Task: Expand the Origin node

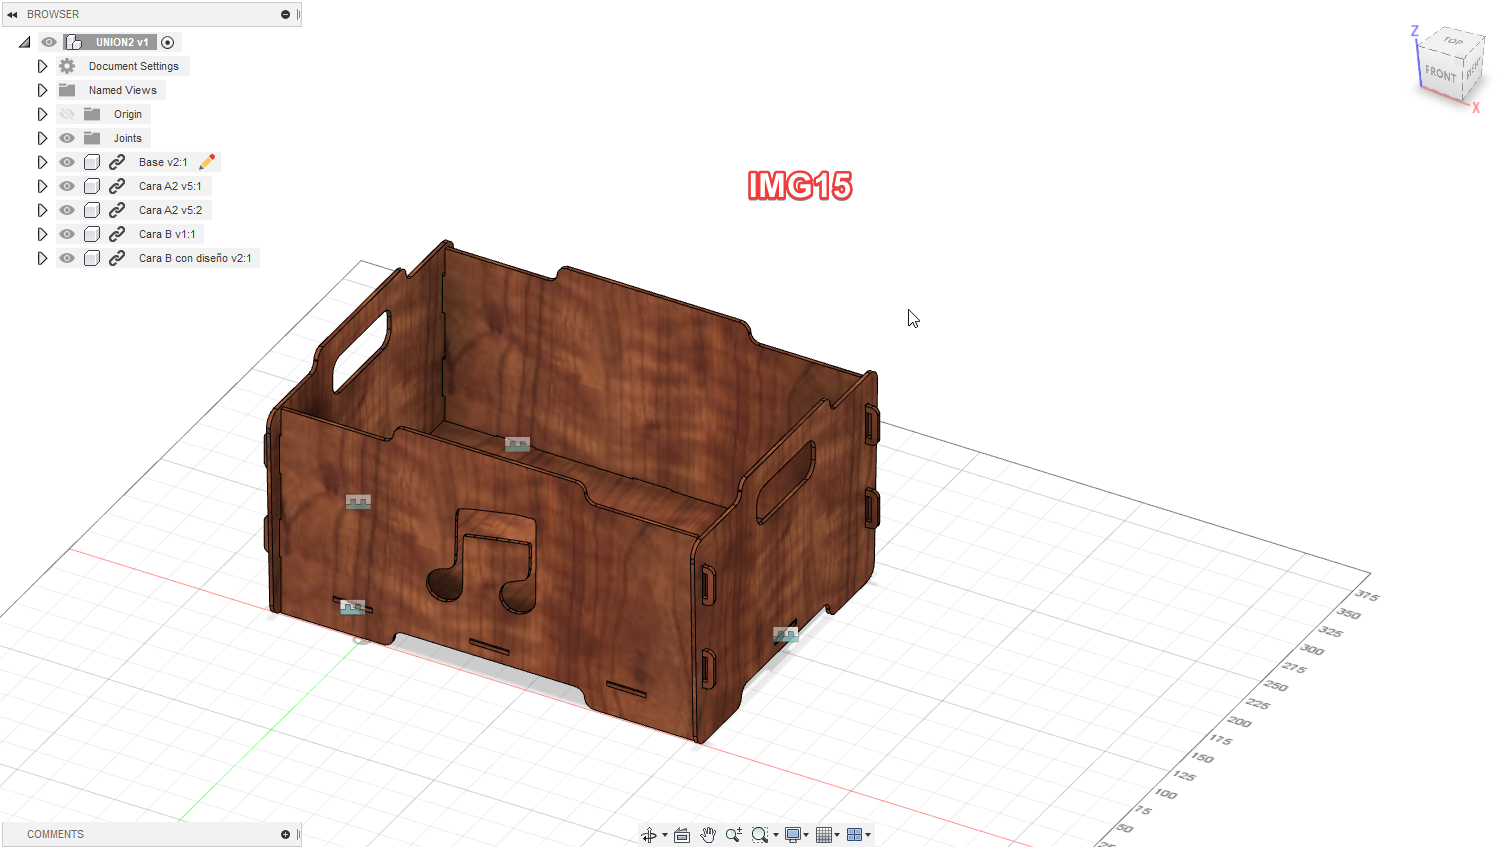Action: pyautogui.click(x=42, y=114)
